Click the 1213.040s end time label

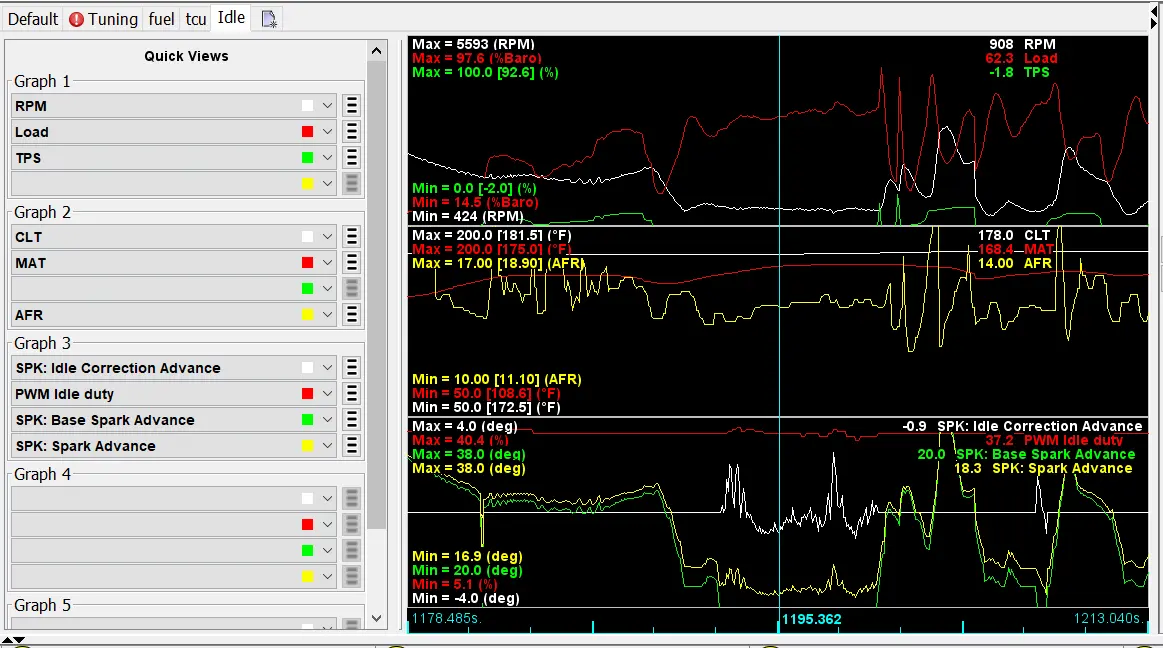point(1109,618)
